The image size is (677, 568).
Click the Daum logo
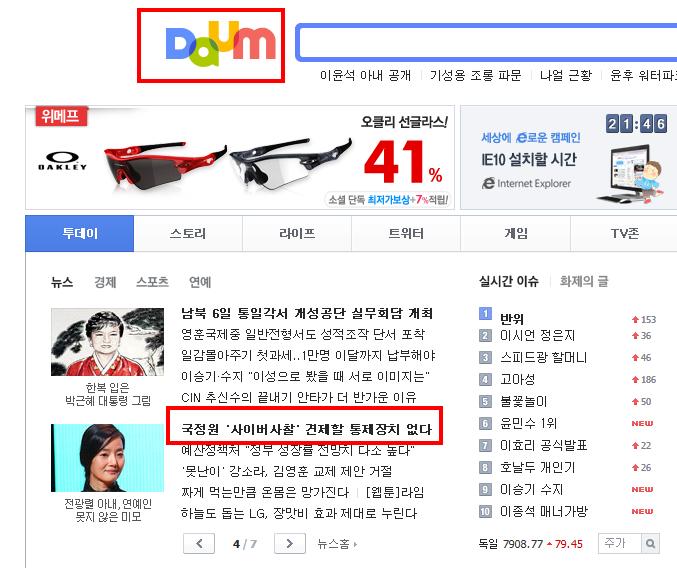click(x=221, y=43)
